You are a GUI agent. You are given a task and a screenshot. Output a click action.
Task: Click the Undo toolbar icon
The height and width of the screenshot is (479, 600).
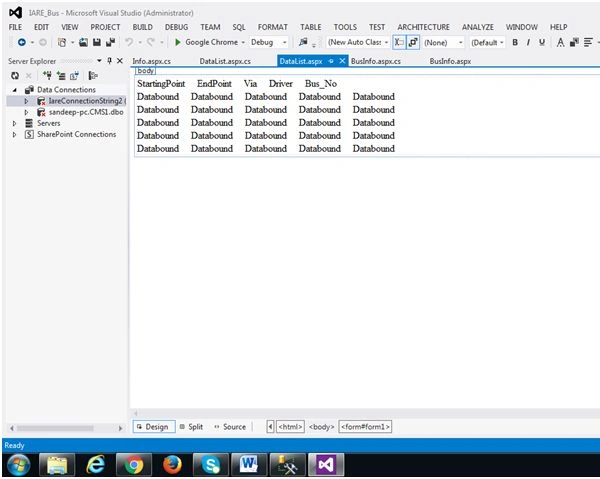(129, 42)
